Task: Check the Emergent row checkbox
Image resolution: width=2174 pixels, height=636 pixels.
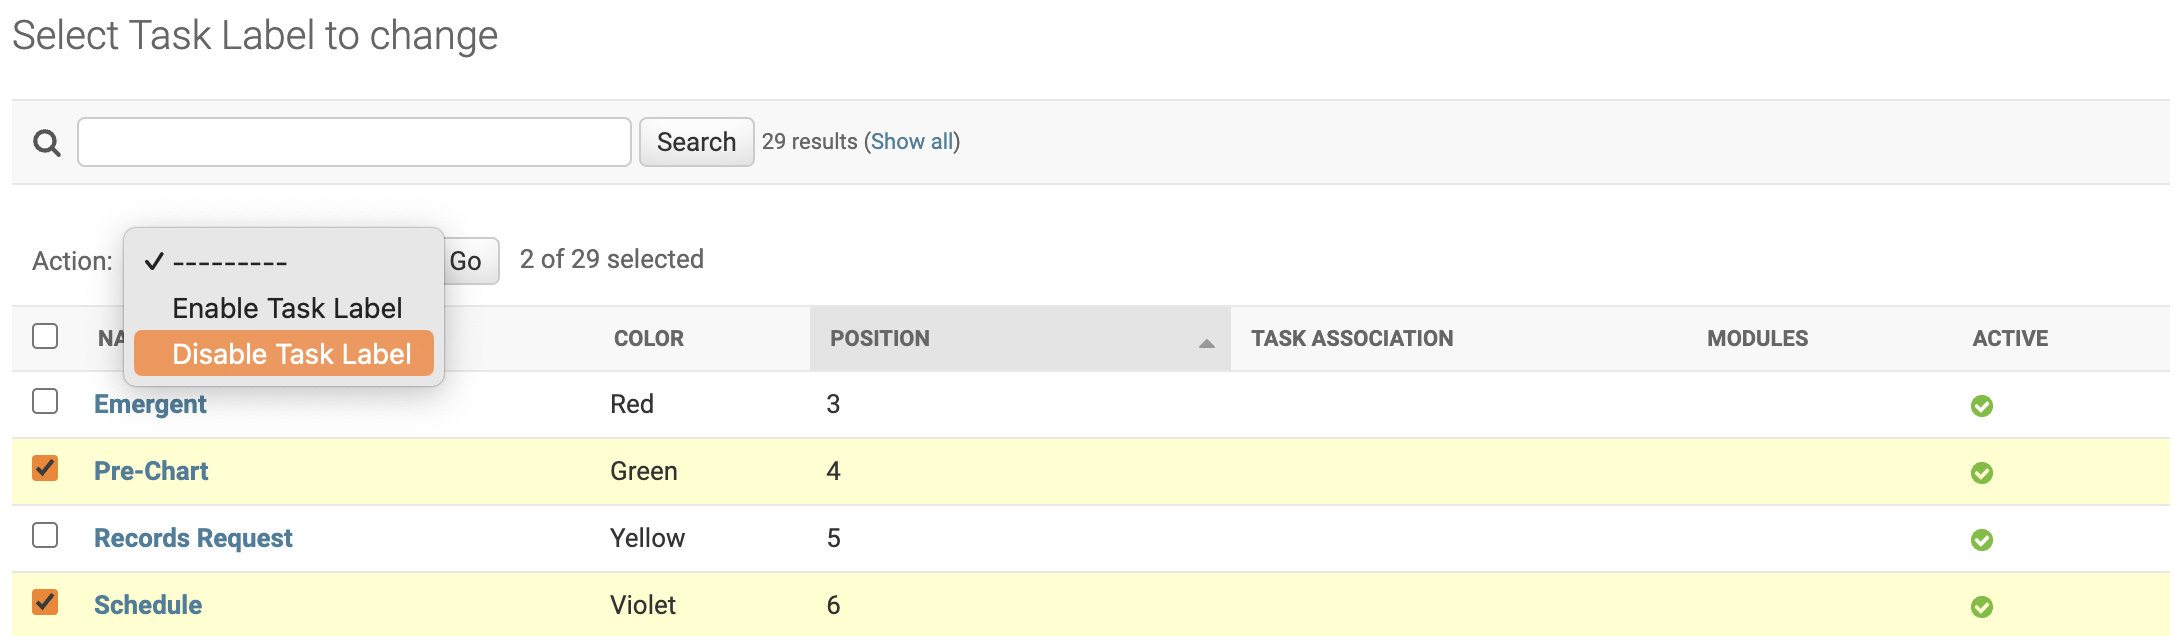Action: (45, 401)
